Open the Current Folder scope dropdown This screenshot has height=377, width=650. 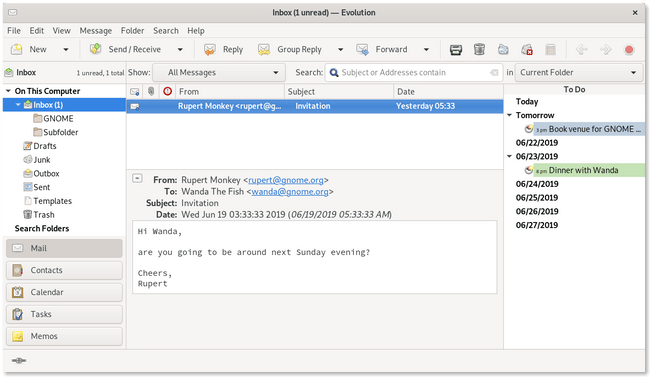pyautogui.click(x=579, y=73)
